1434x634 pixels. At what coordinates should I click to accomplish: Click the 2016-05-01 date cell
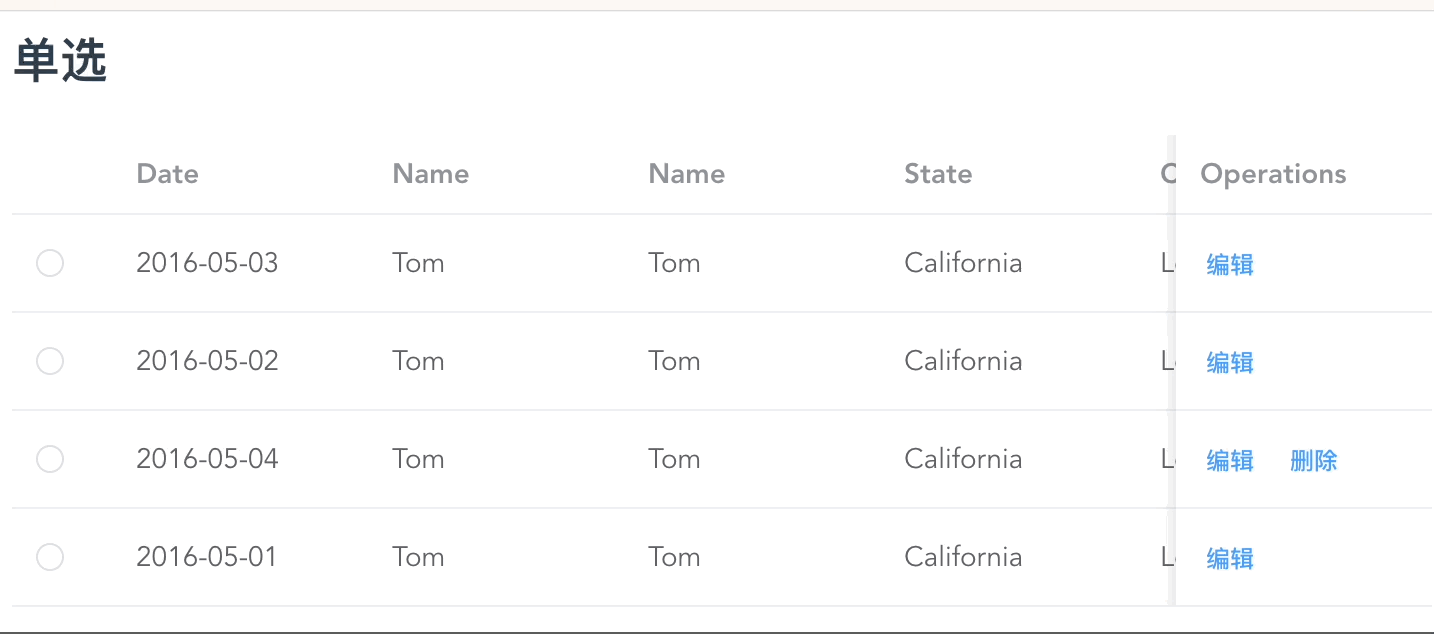[x=206, y=557]
